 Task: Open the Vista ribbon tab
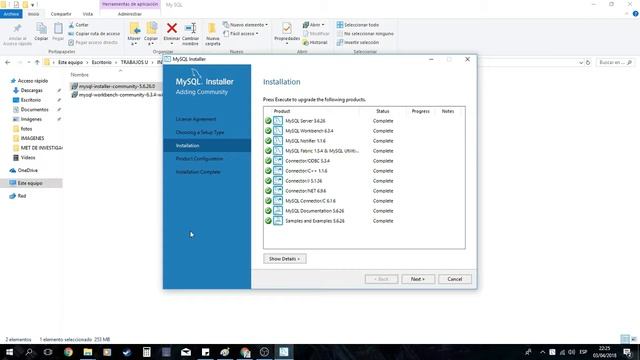pos(88,14)
